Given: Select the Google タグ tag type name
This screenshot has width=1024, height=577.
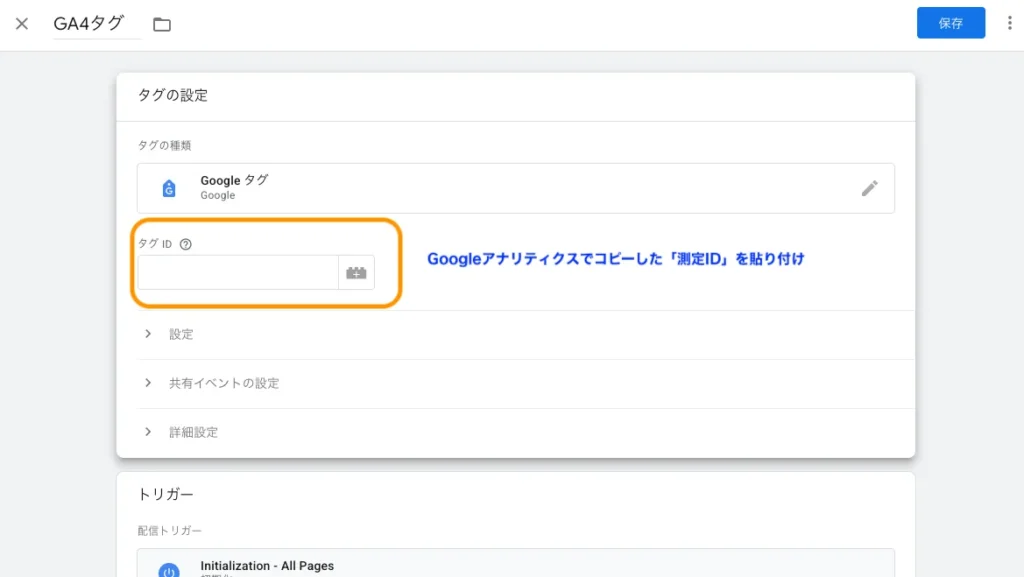Looking at the screenshot, I should [234, 181].
